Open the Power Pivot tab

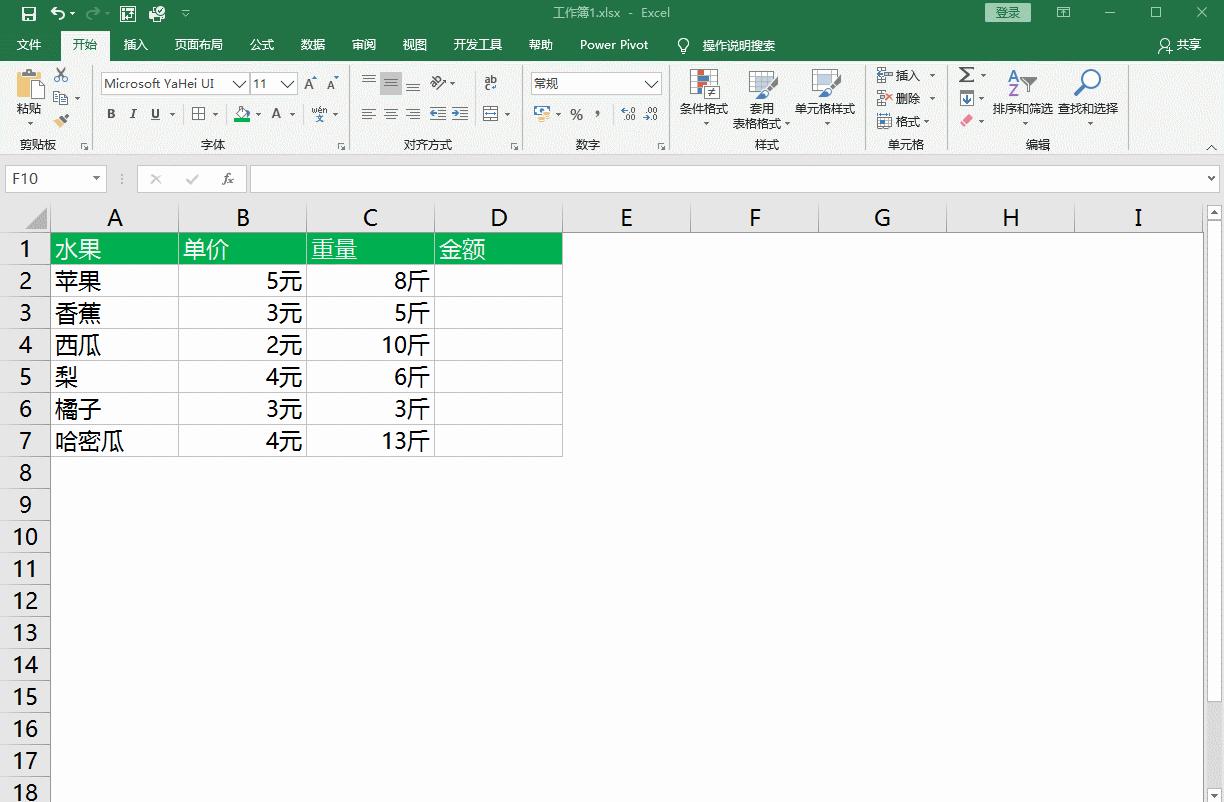click(x=612, y=44)
